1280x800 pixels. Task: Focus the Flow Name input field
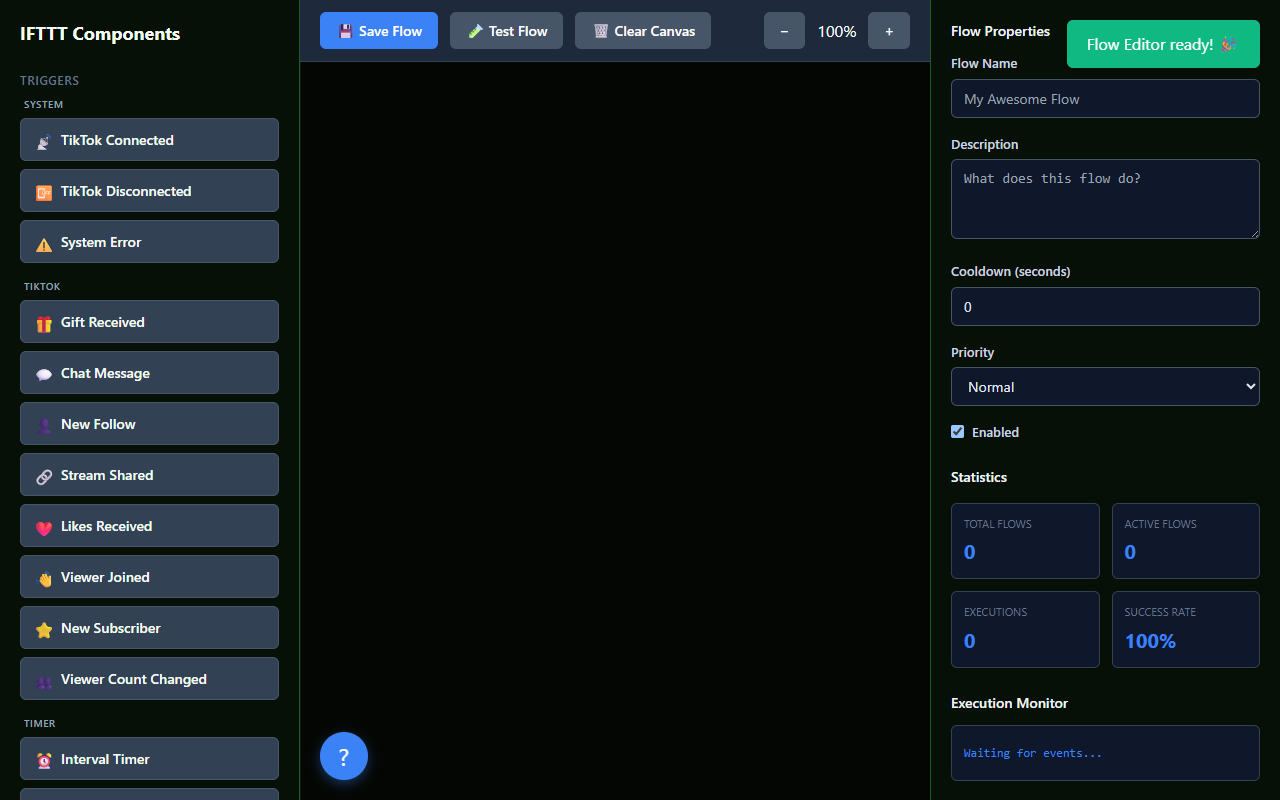(1105, 99)
